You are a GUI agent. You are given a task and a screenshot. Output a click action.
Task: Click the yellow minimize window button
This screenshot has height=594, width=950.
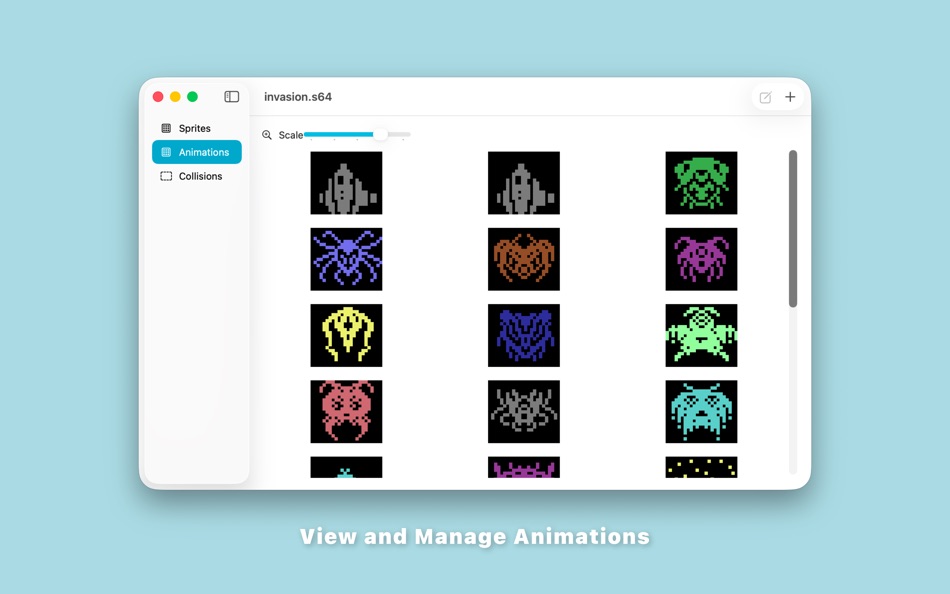point(175,97)
